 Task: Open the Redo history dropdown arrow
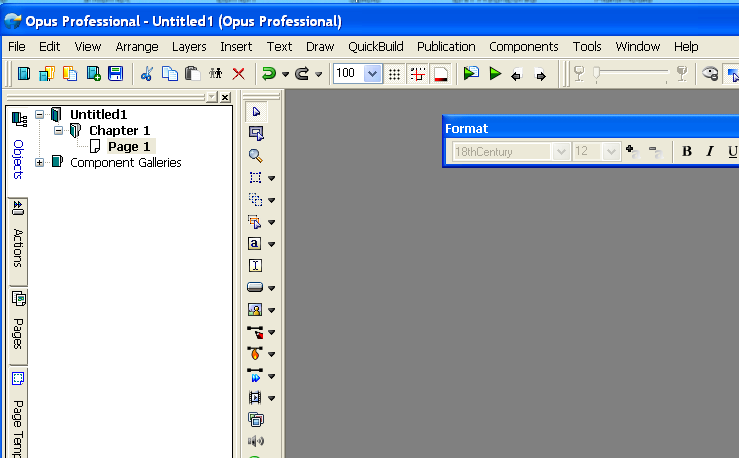click(319, 74)
